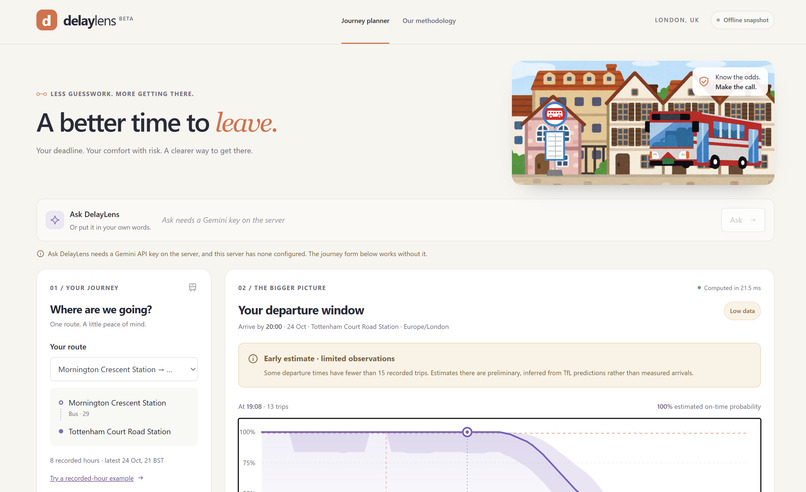Click the Ask DelayLens sparkle icon
Screen dimensions: 806x492
(55, 220)
